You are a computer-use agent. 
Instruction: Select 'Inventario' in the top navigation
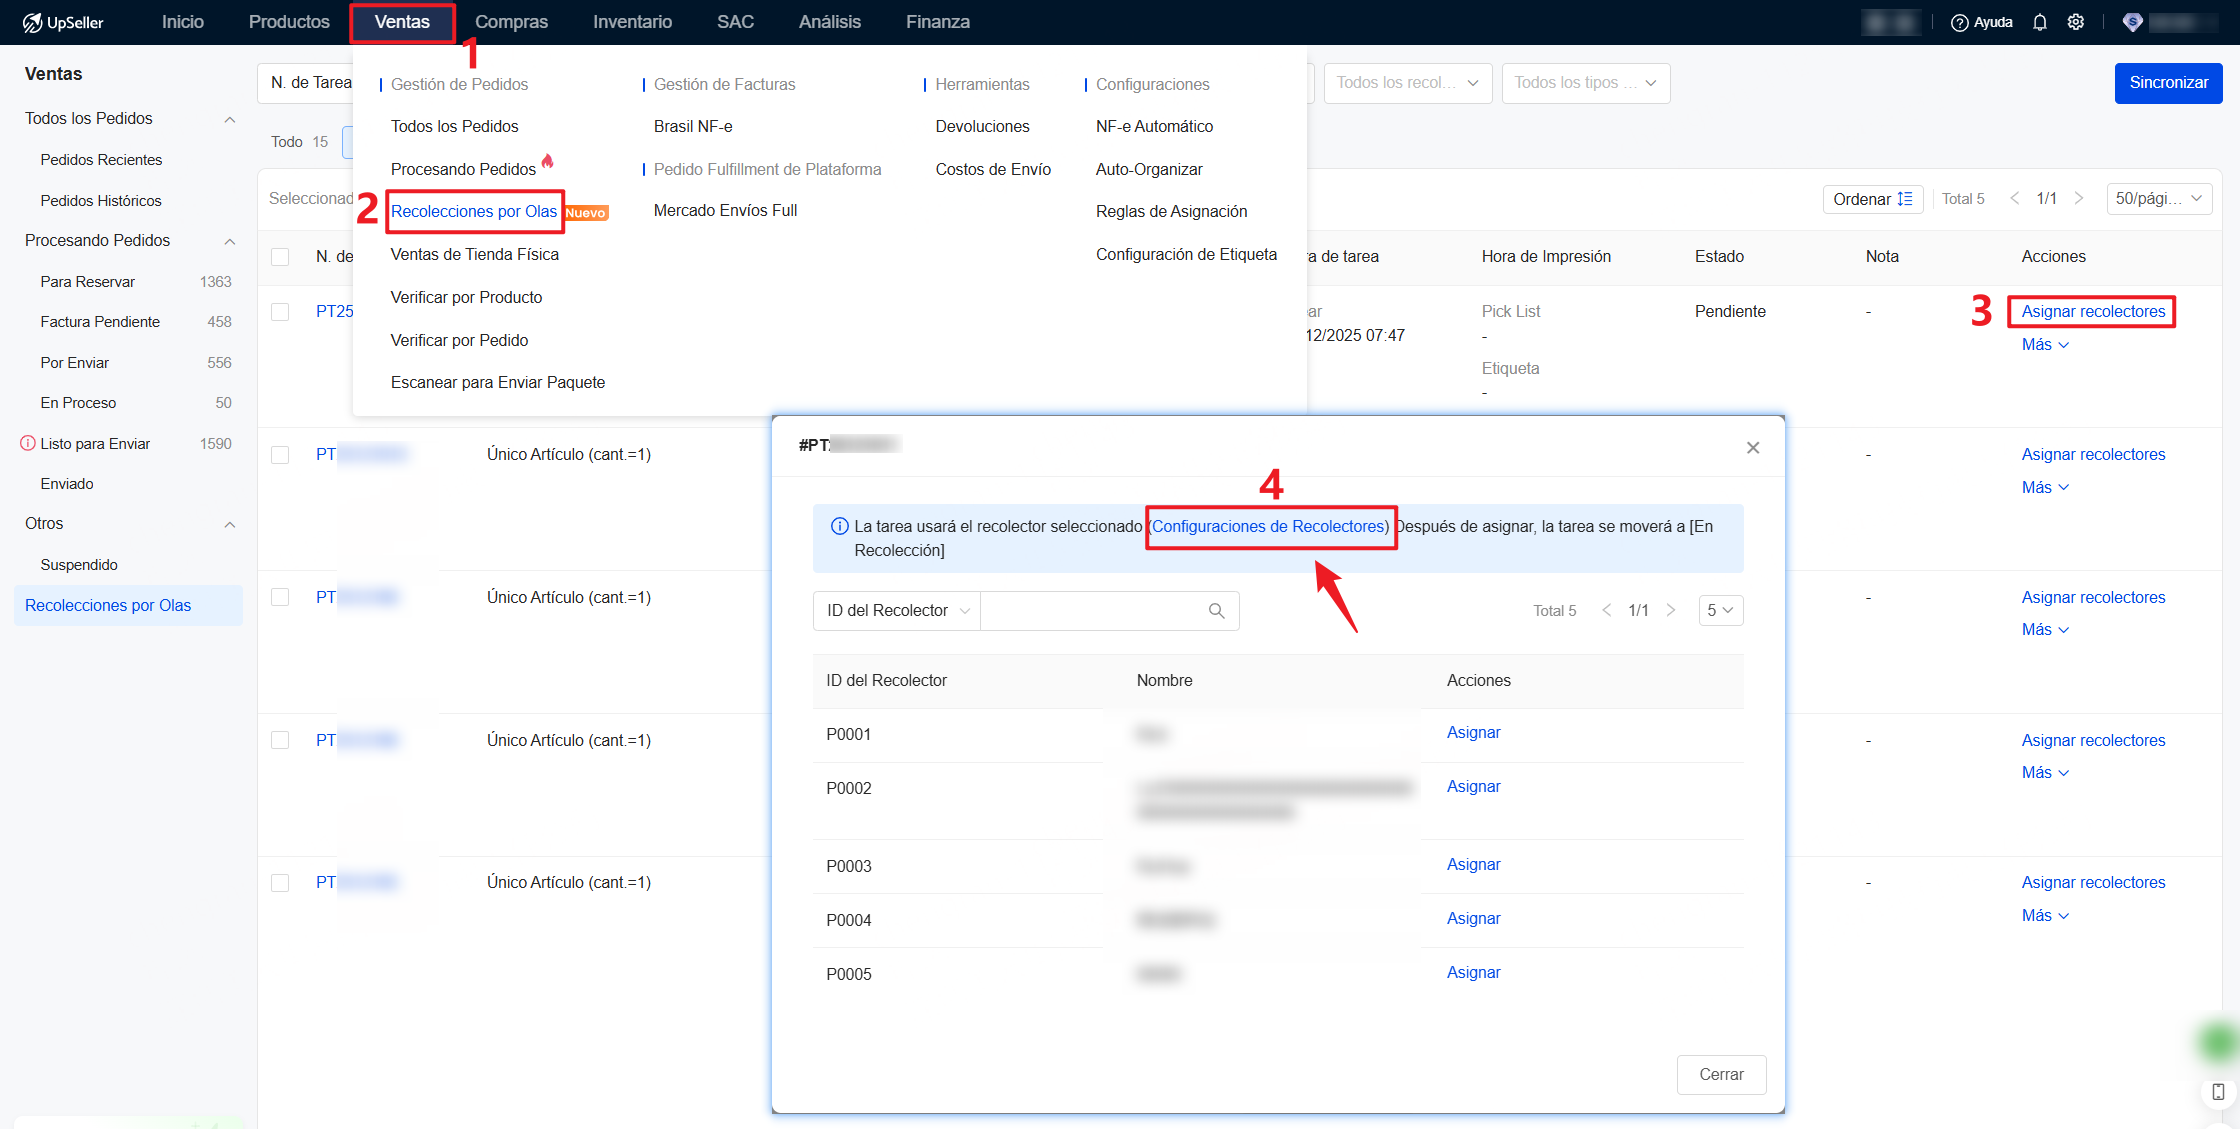(x=632, y=21)
